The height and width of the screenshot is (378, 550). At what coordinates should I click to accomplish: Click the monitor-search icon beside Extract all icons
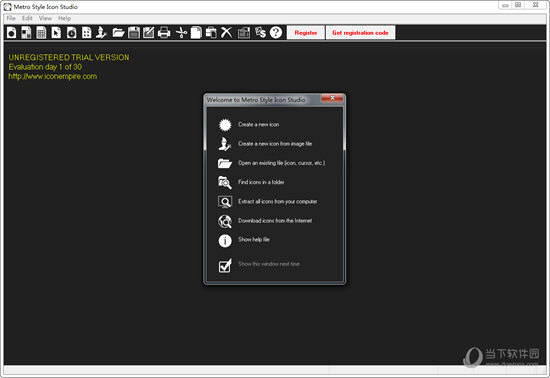click(x=225, y=202)
